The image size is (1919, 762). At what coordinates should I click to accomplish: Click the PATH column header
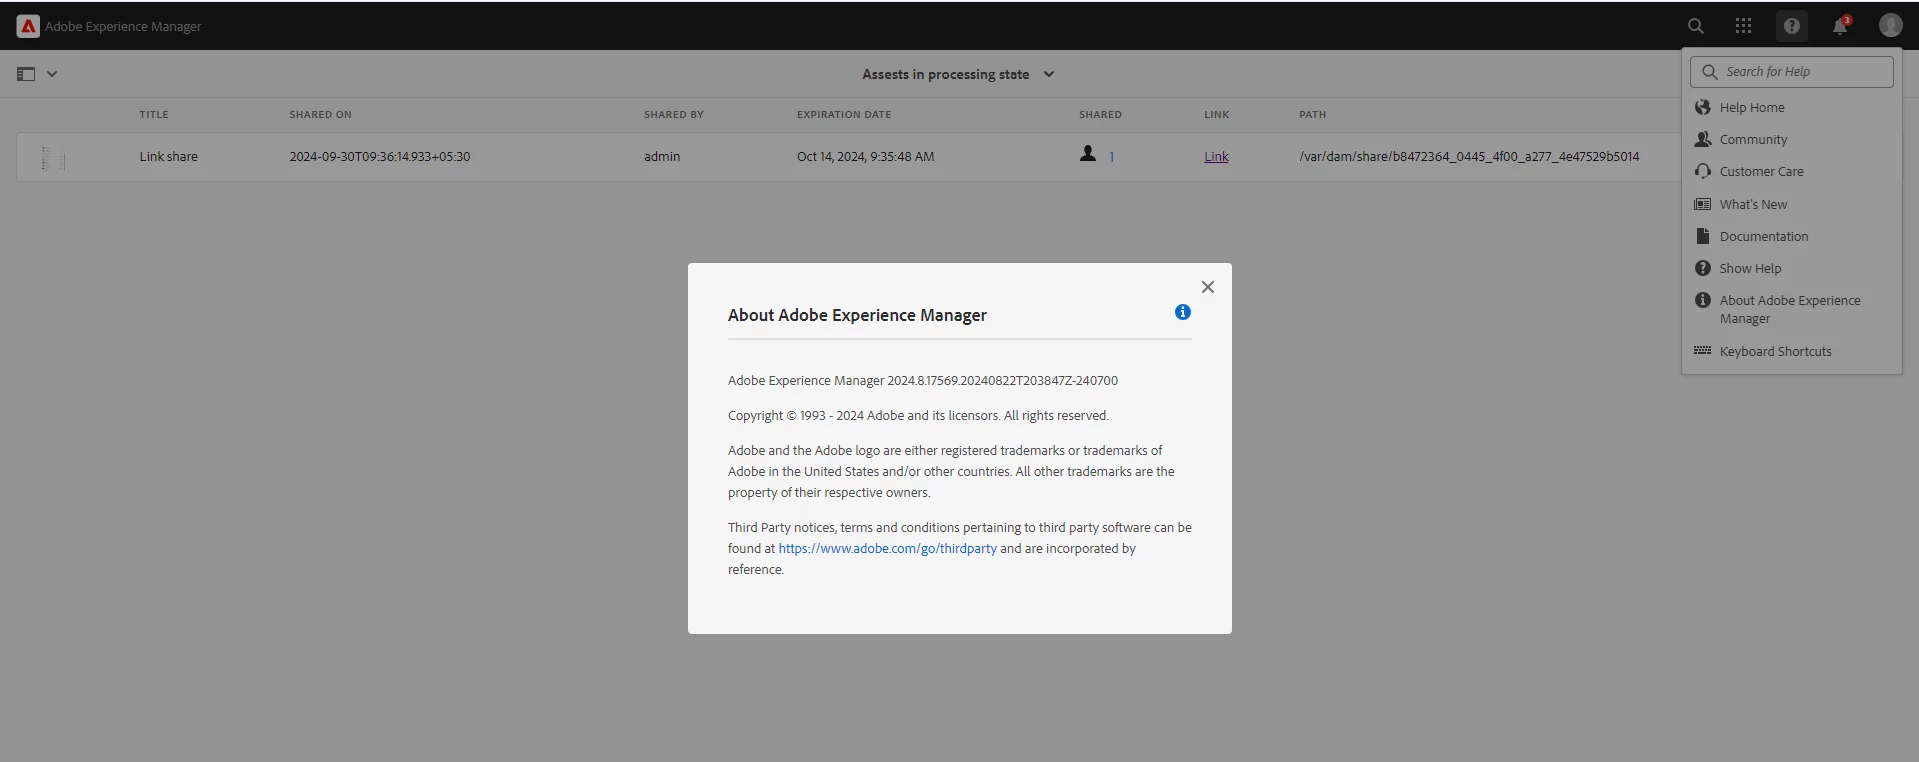pyautogui.click(x=1313, y=114)
